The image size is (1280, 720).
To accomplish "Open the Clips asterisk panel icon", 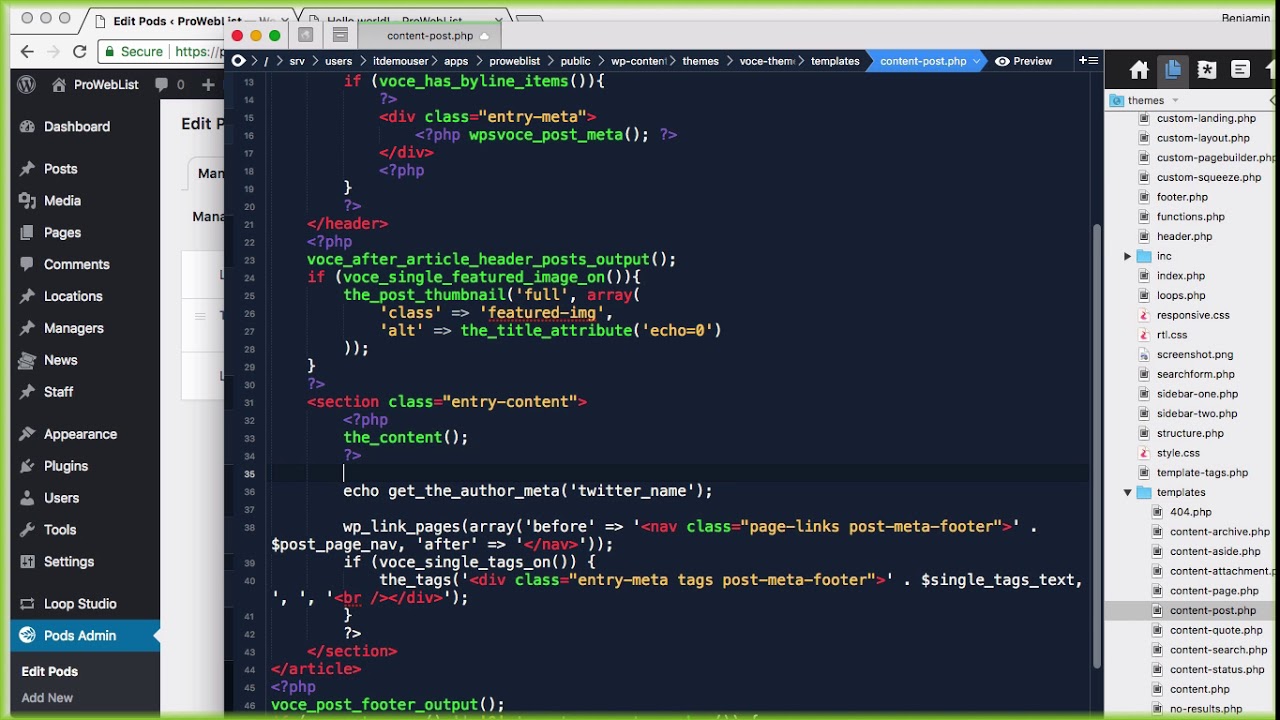I will (x=1207, y=70).
